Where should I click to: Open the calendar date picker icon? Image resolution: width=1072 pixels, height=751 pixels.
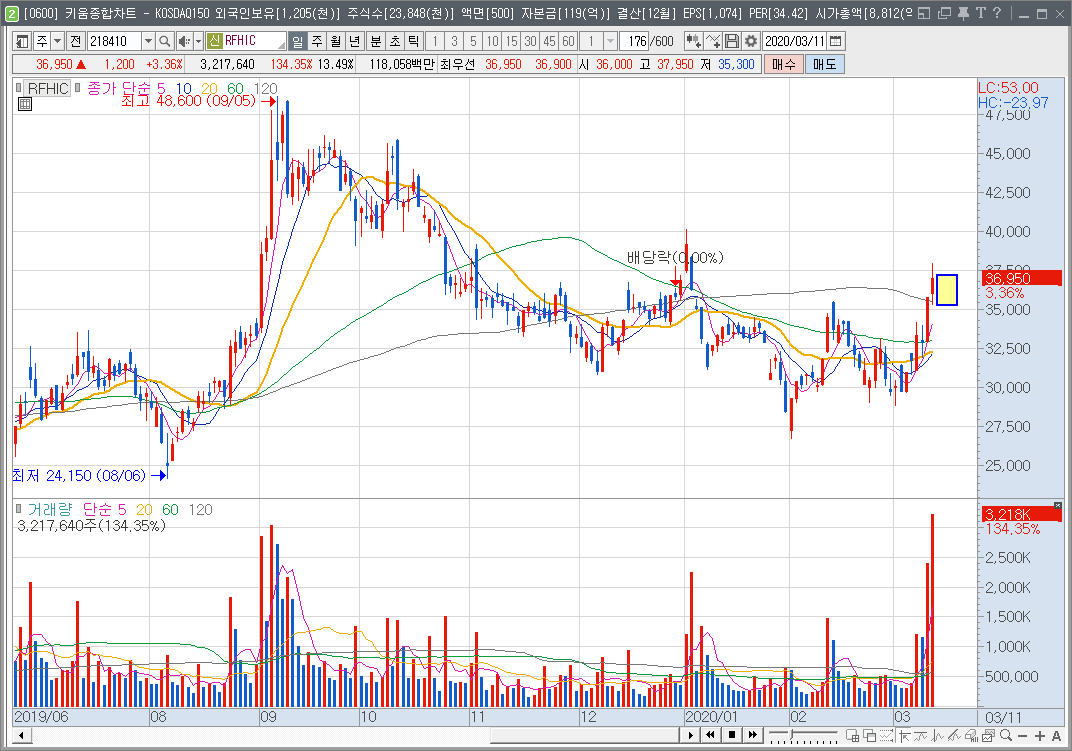coord(835,42)
